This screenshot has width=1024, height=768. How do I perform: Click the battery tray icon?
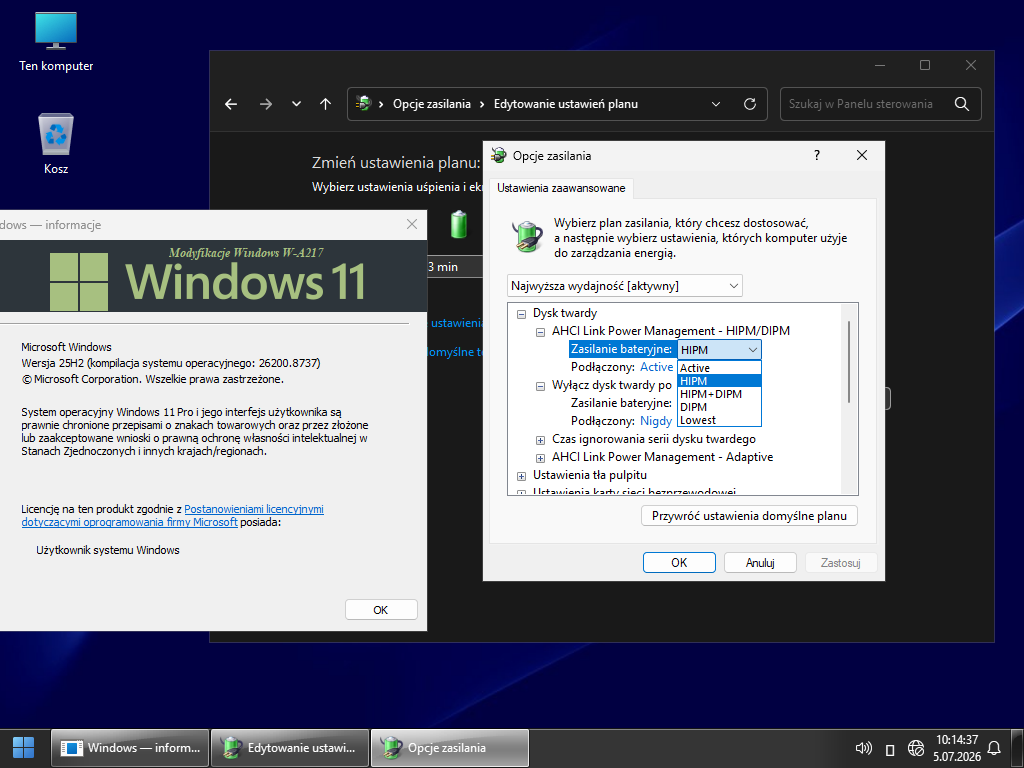(889, 749)
